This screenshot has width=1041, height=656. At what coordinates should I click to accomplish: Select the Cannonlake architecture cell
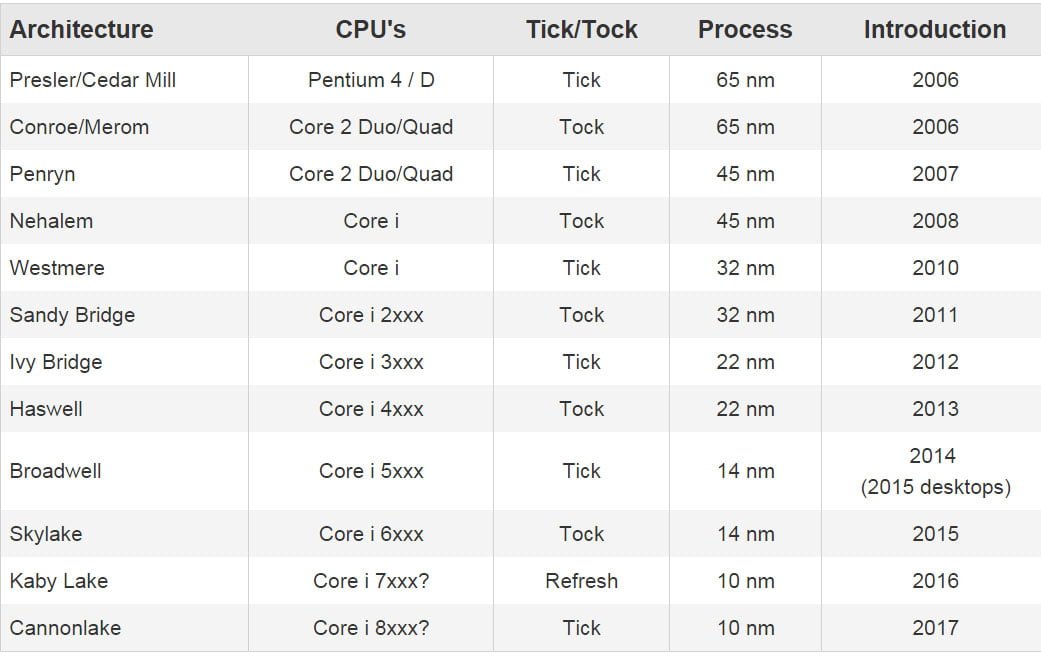point(65,628)
